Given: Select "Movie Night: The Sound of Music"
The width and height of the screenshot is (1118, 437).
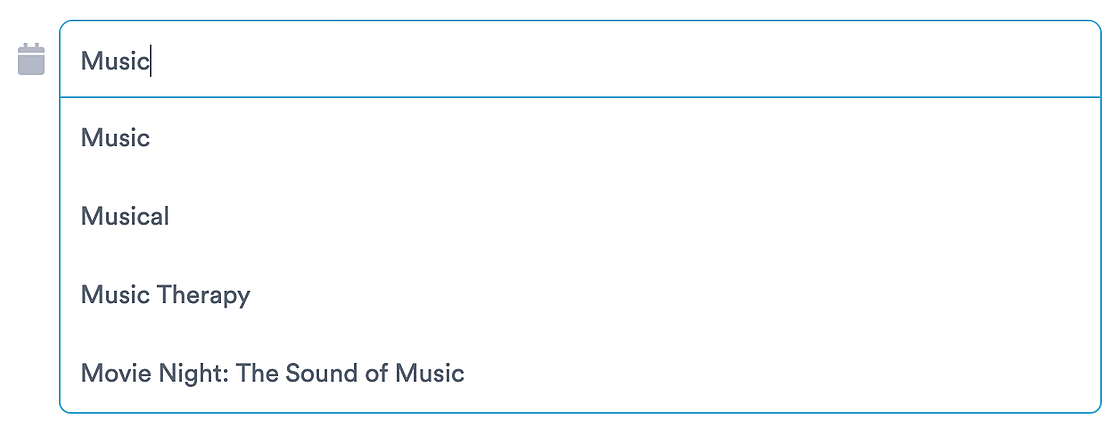Looking at the screenshot, I should point(272,374).
